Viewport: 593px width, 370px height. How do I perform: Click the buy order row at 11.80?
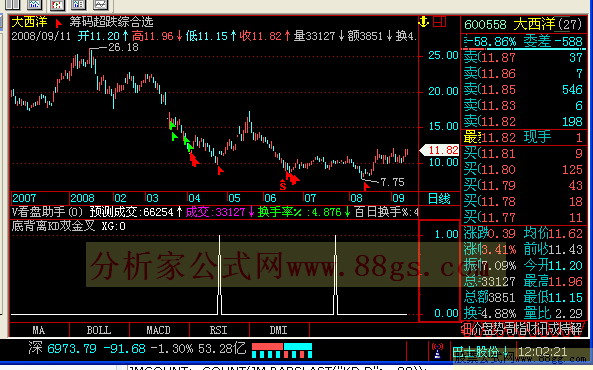[x=523, y=169]
